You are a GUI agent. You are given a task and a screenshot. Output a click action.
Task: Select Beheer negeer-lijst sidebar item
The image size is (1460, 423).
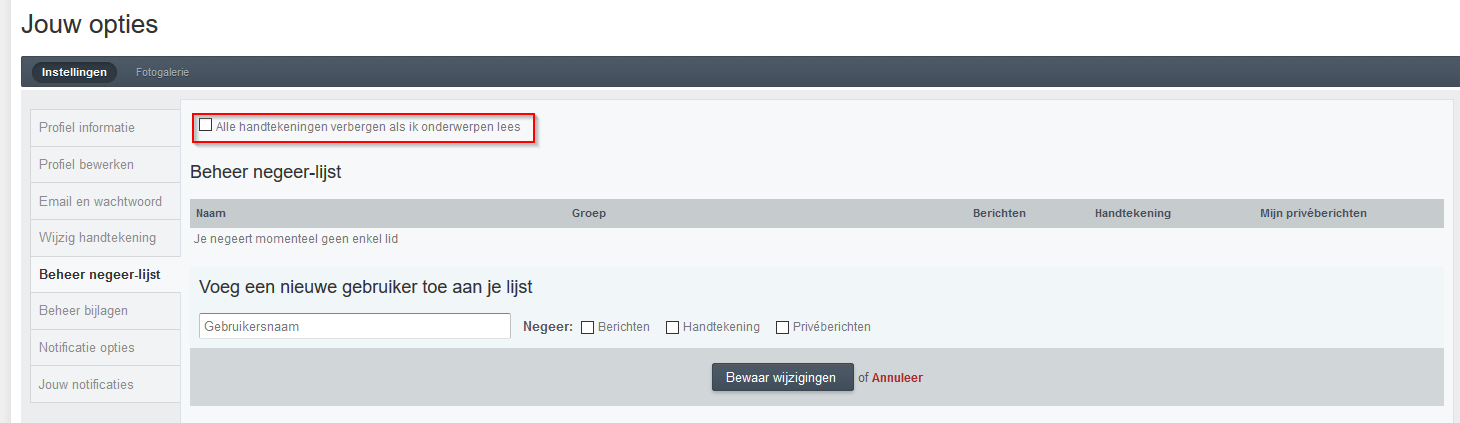(x=106, y=274)
